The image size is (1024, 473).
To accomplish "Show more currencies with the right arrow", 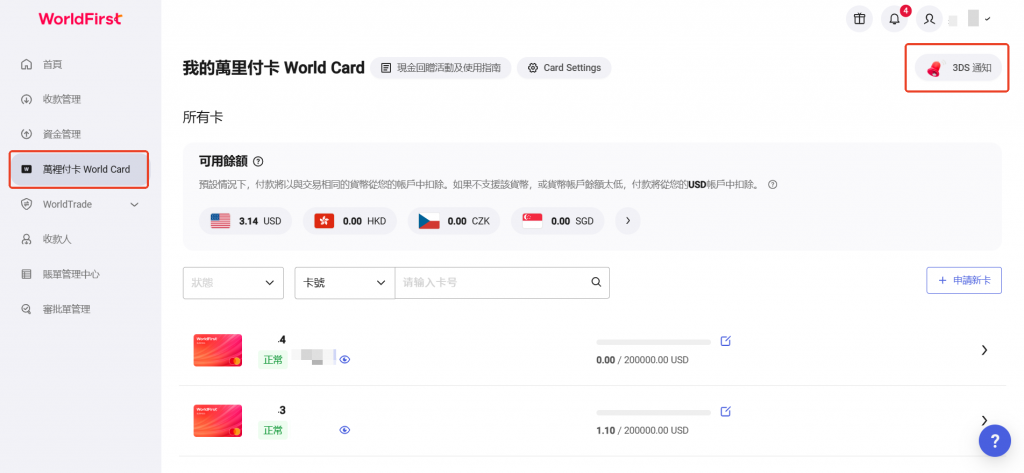I will point(628,221).
